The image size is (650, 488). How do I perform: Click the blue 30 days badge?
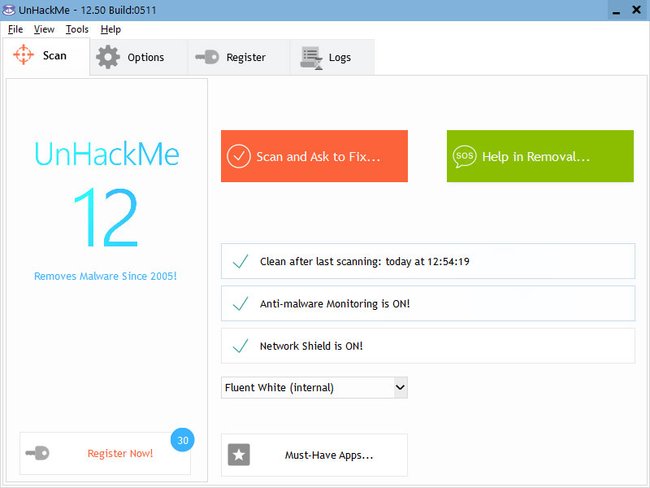click(182, 440)
